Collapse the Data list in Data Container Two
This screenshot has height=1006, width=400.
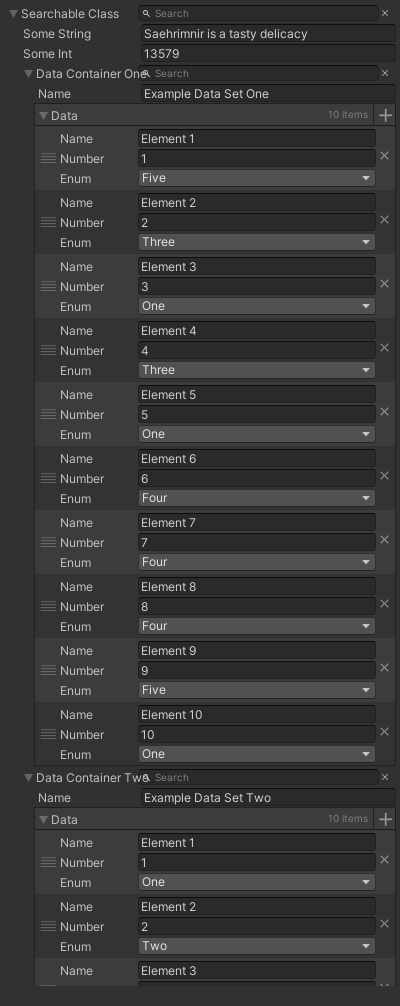(44, 819)
